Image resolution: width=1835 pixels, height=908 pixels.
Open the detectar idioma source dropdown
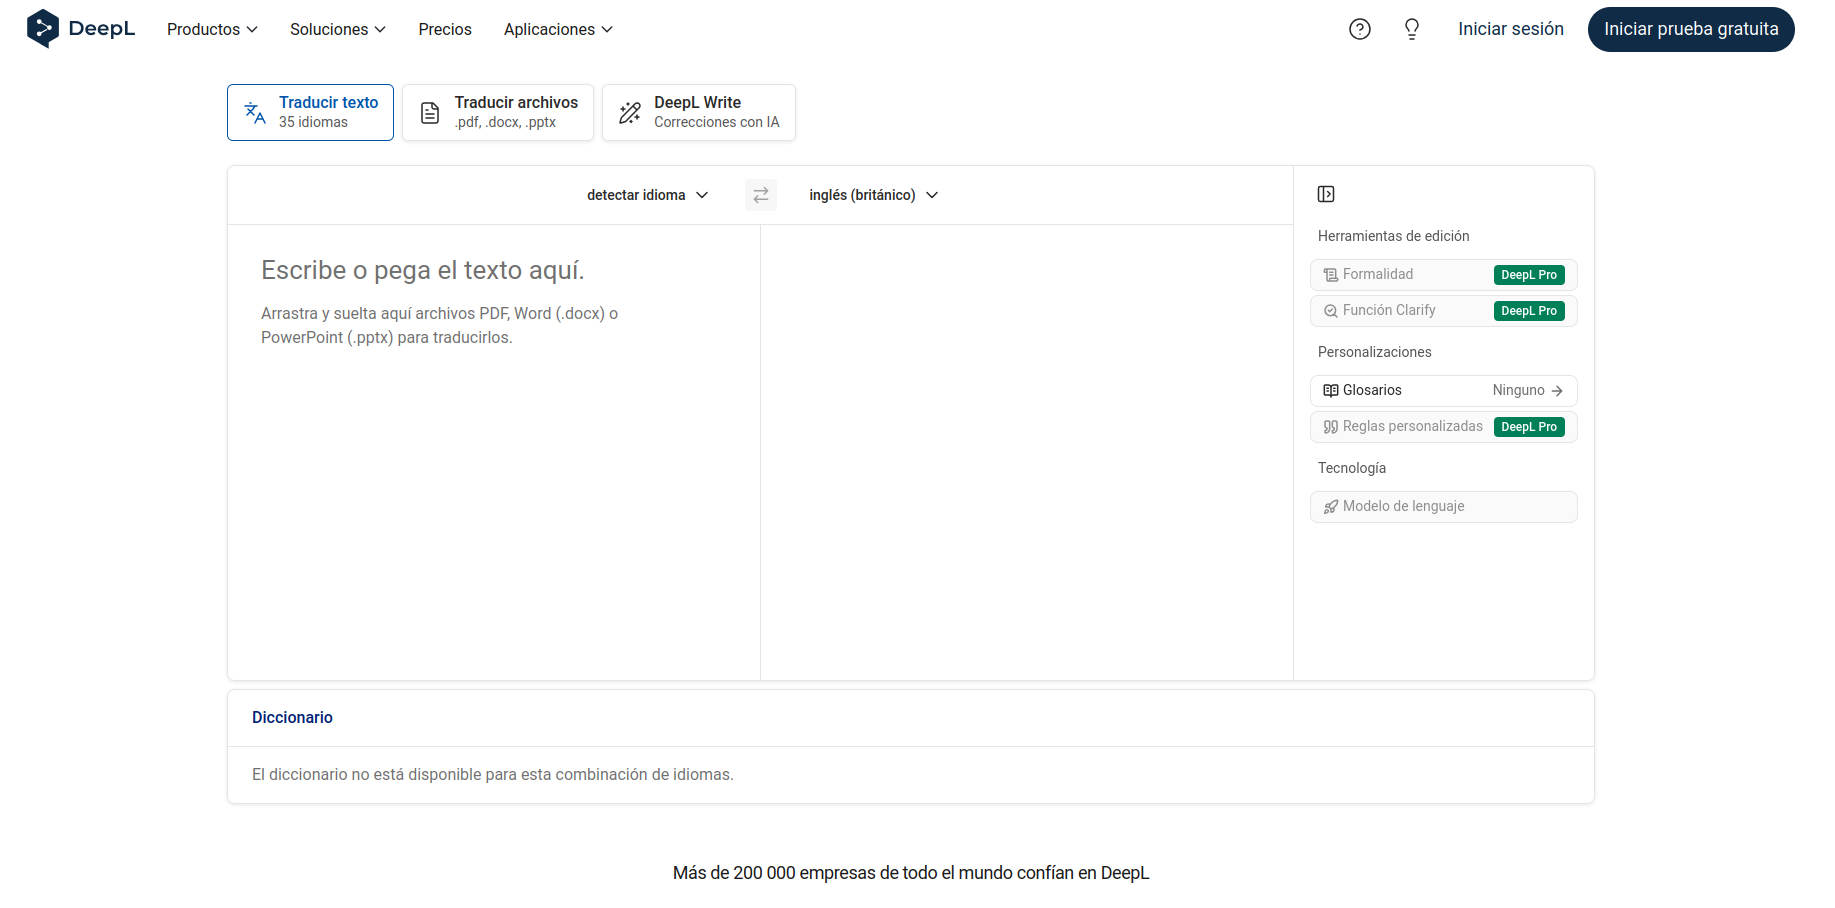pos(647,195)
